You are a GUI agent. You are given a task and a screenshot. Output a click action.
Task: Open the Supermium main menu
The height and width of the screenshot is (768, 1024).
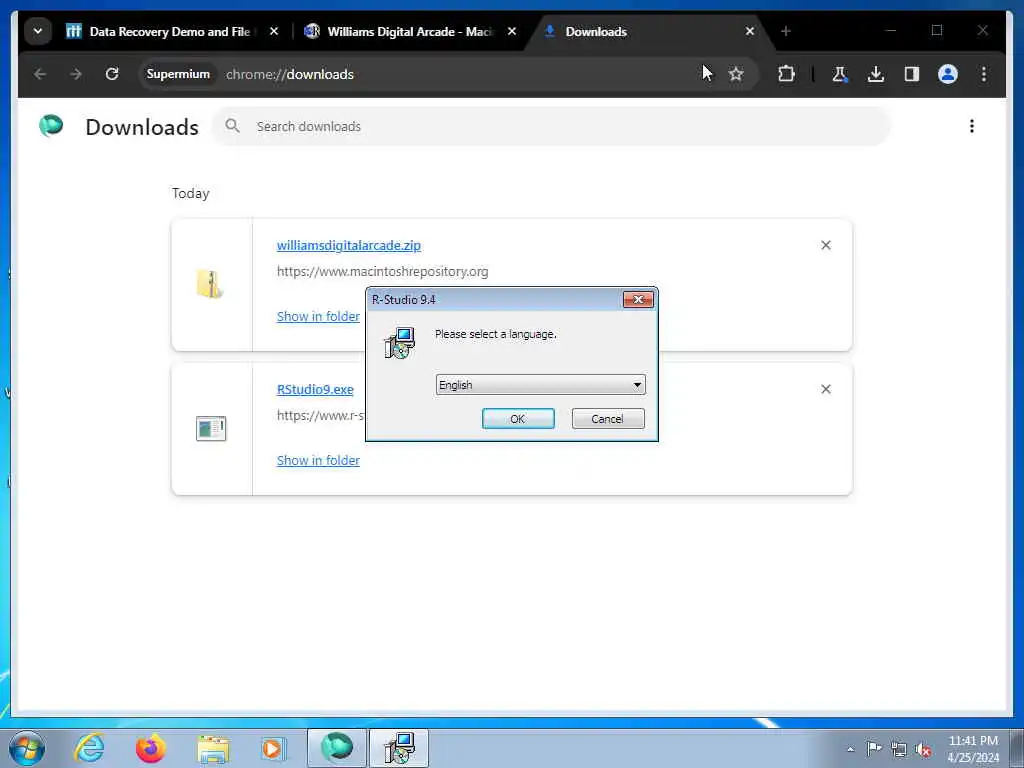pos(984,74)
